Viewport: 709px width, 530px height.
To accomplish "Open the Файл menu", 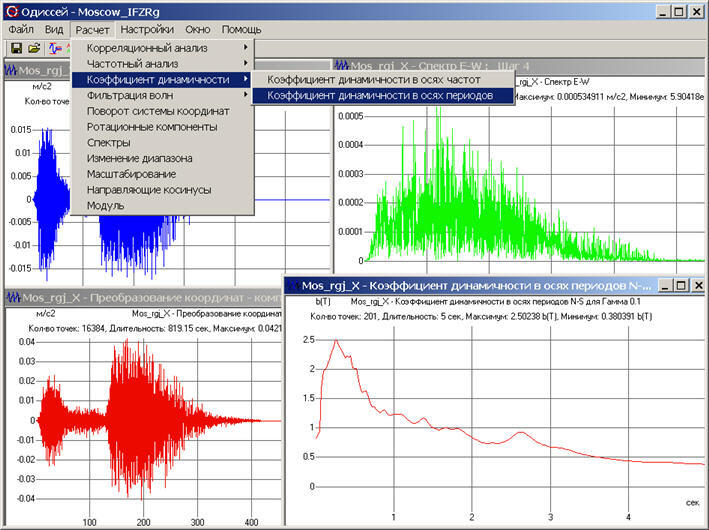I will (x=21, y=30).
